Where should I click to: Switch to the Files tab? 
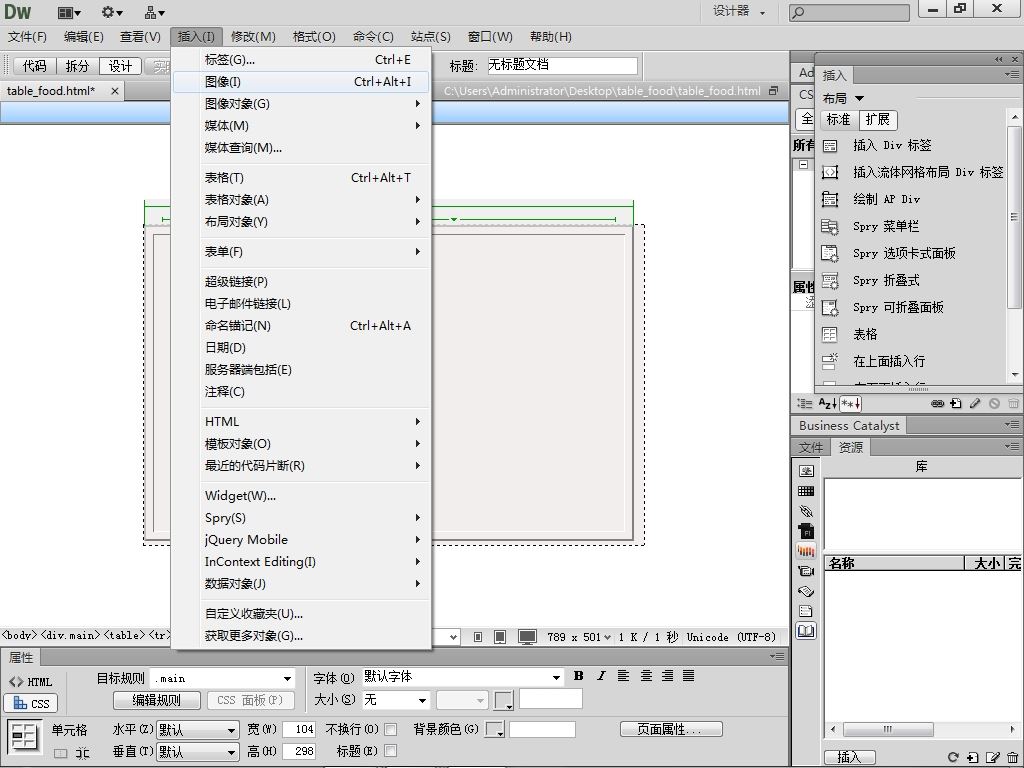pyautogui.click(x=810, y=447)
